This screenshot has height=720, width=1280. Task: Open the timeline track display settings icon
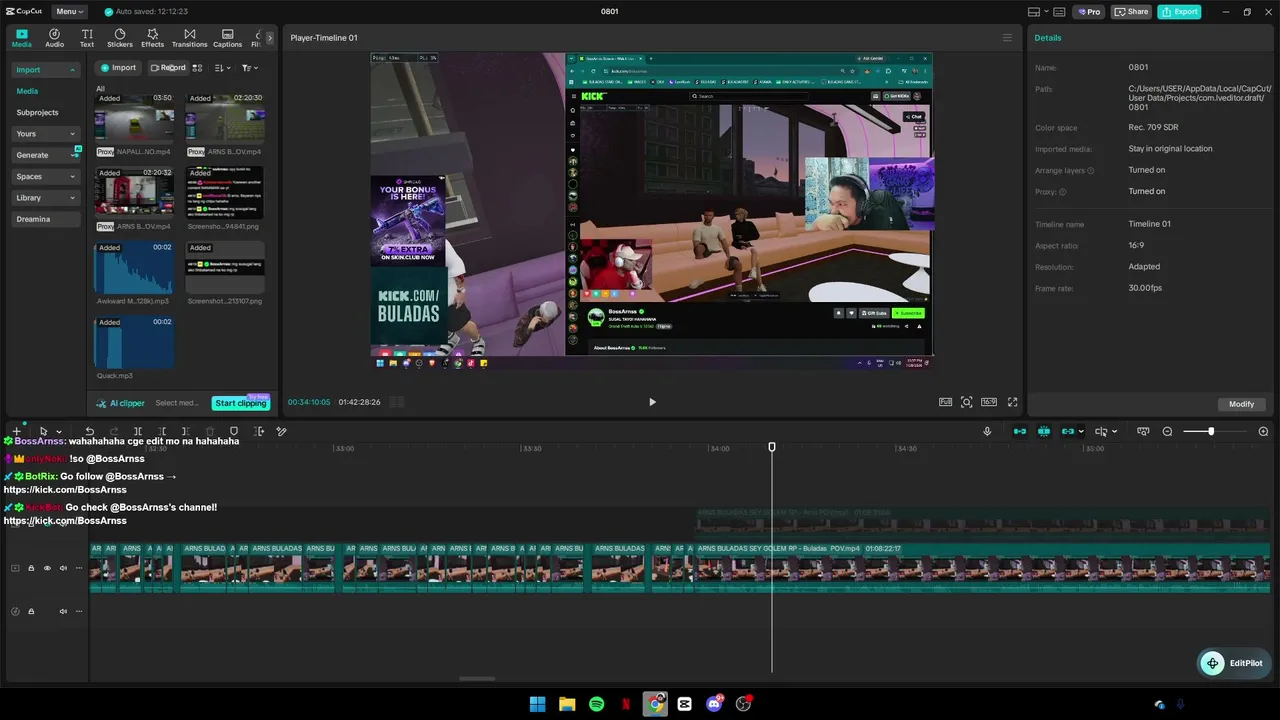click(1143, 431)
